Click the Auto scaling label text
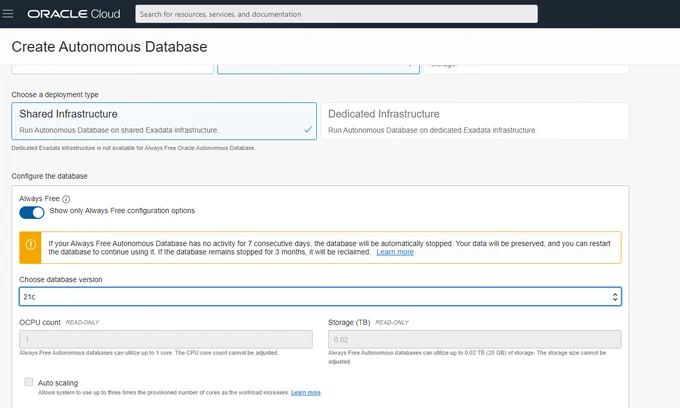 point(58,383)
